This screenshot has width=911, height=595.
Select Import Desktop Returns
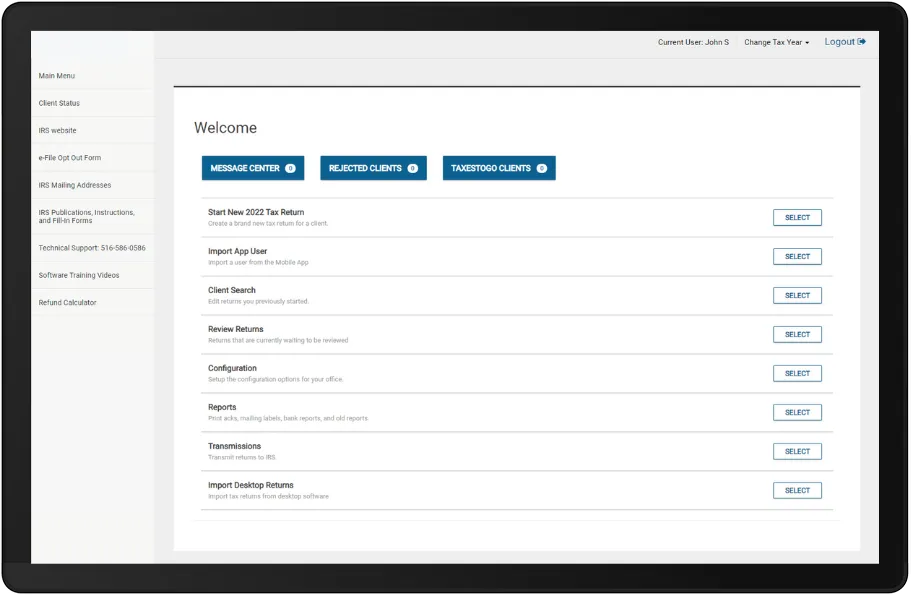pos(797,490)
